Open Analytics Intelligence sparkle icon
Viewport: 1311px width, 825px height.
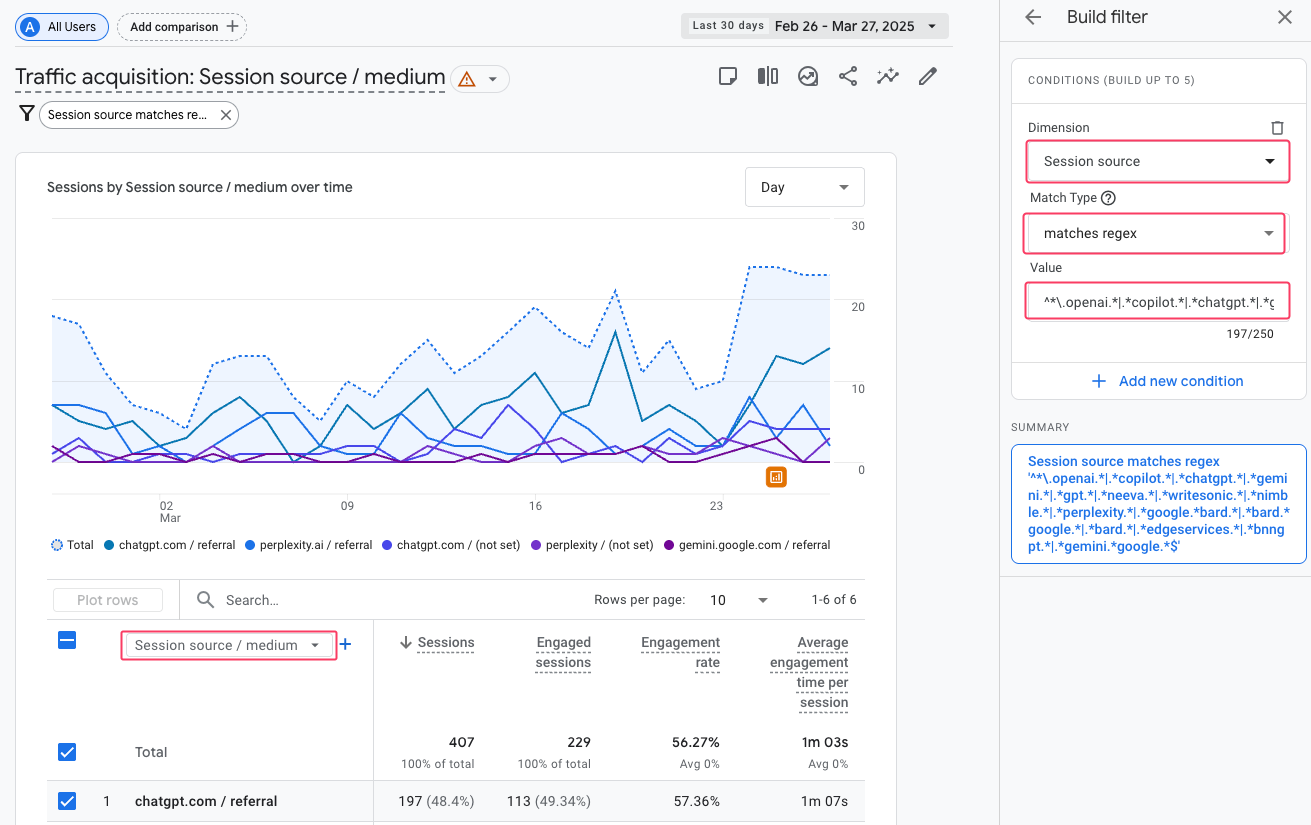tap(887, 75)
